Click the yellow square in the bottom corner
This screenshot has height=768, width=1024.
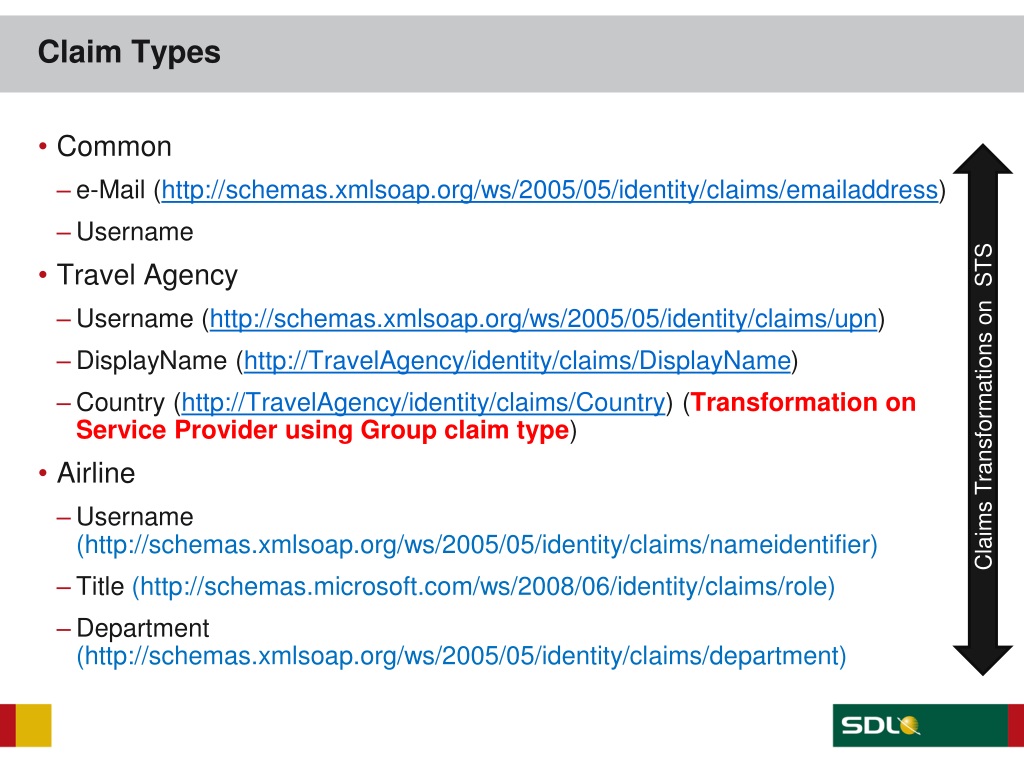pyautogui.click(x=33, y=725)
